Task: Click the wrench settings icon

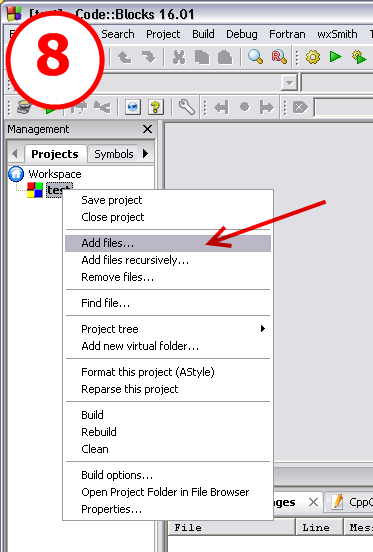Action: tap(187, 107)
